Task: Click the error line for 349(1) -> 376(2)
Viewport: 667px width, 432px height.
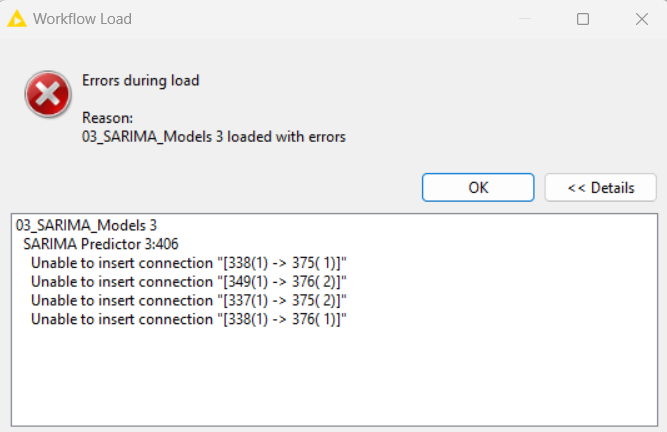Action: point(189,281)
